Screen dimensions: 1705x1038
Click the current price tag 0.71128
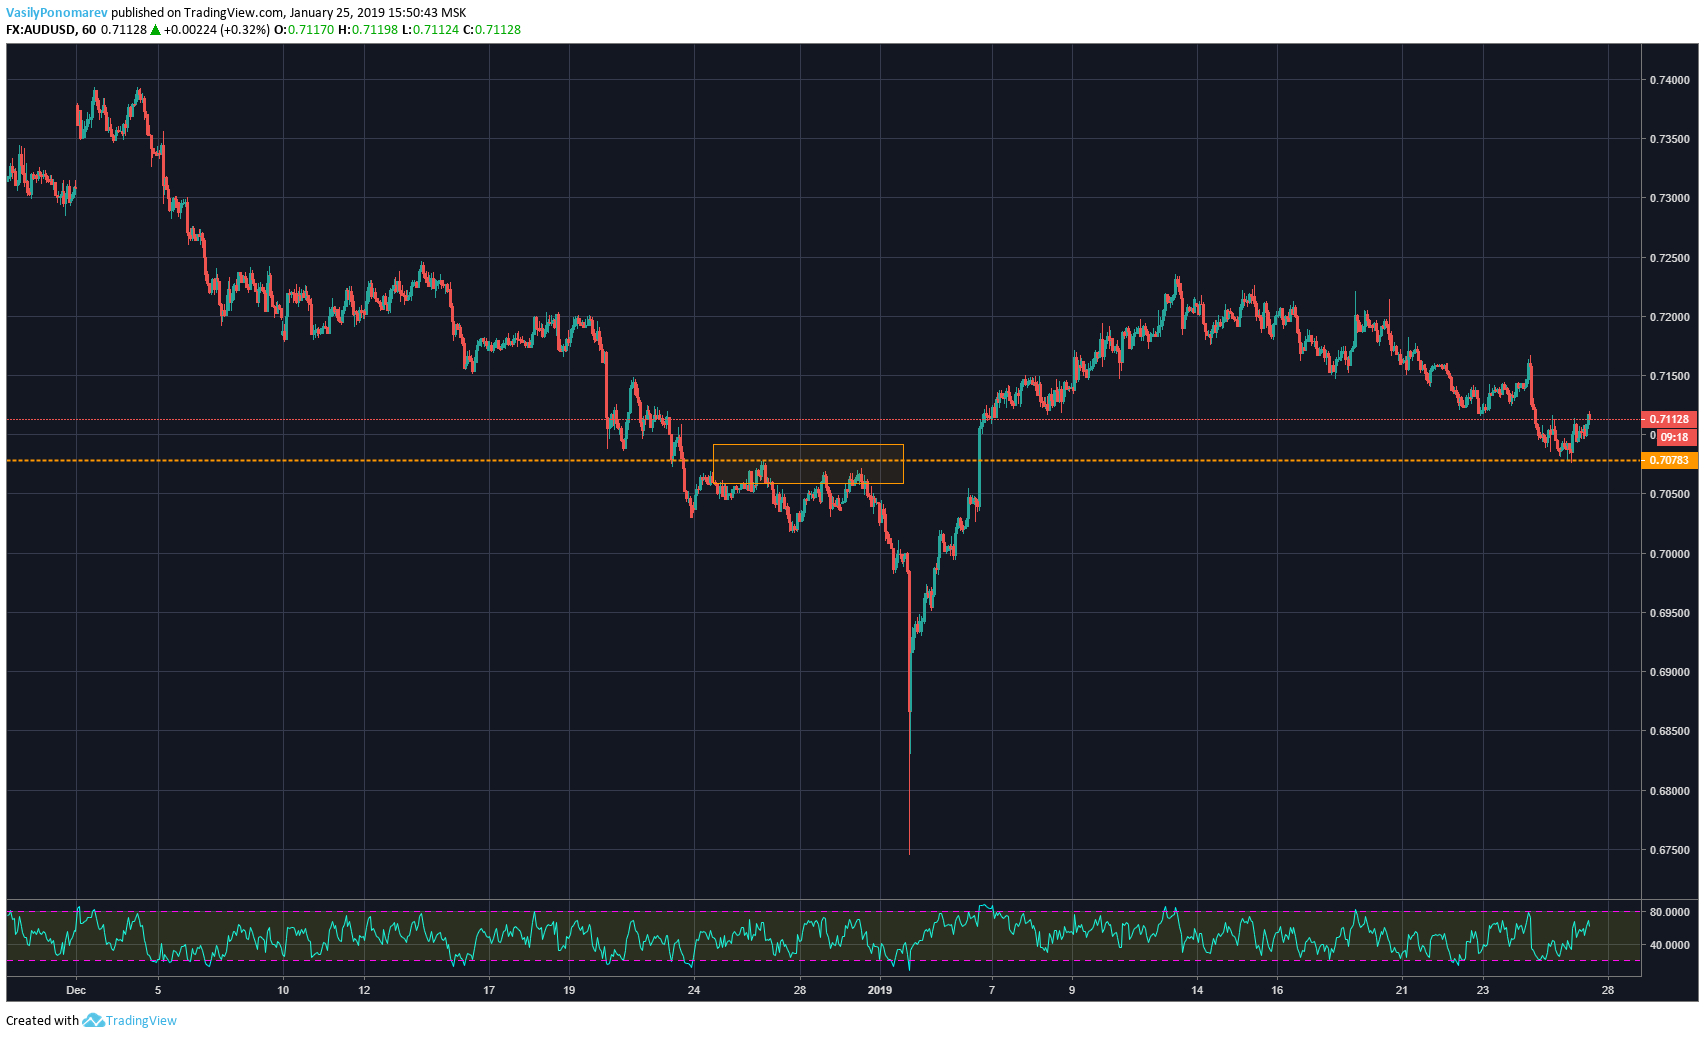[x=1669, y=419]
